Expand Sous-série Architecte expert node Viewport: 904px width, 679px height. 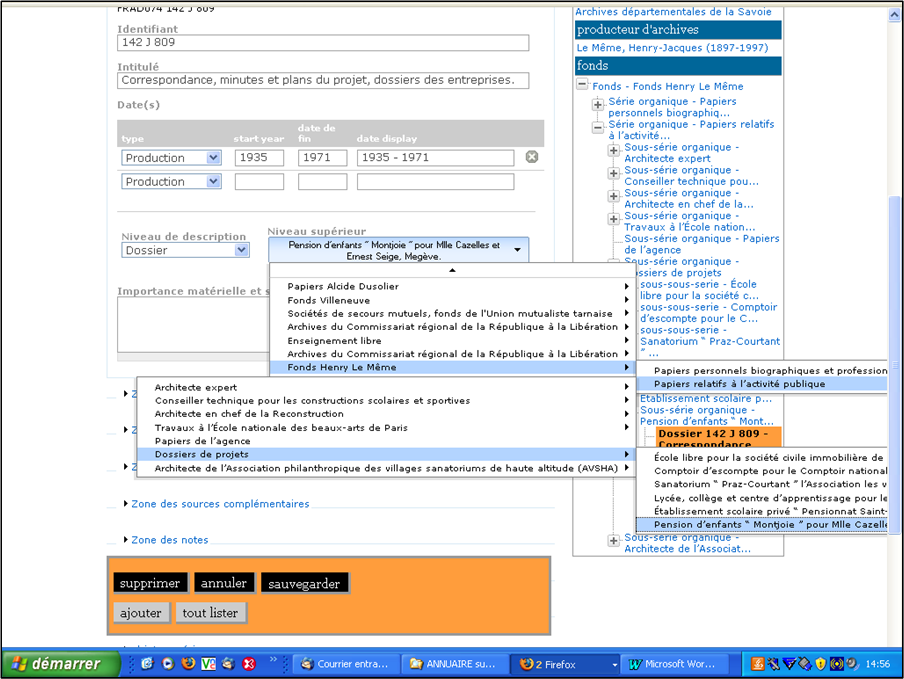pos(613,150)
